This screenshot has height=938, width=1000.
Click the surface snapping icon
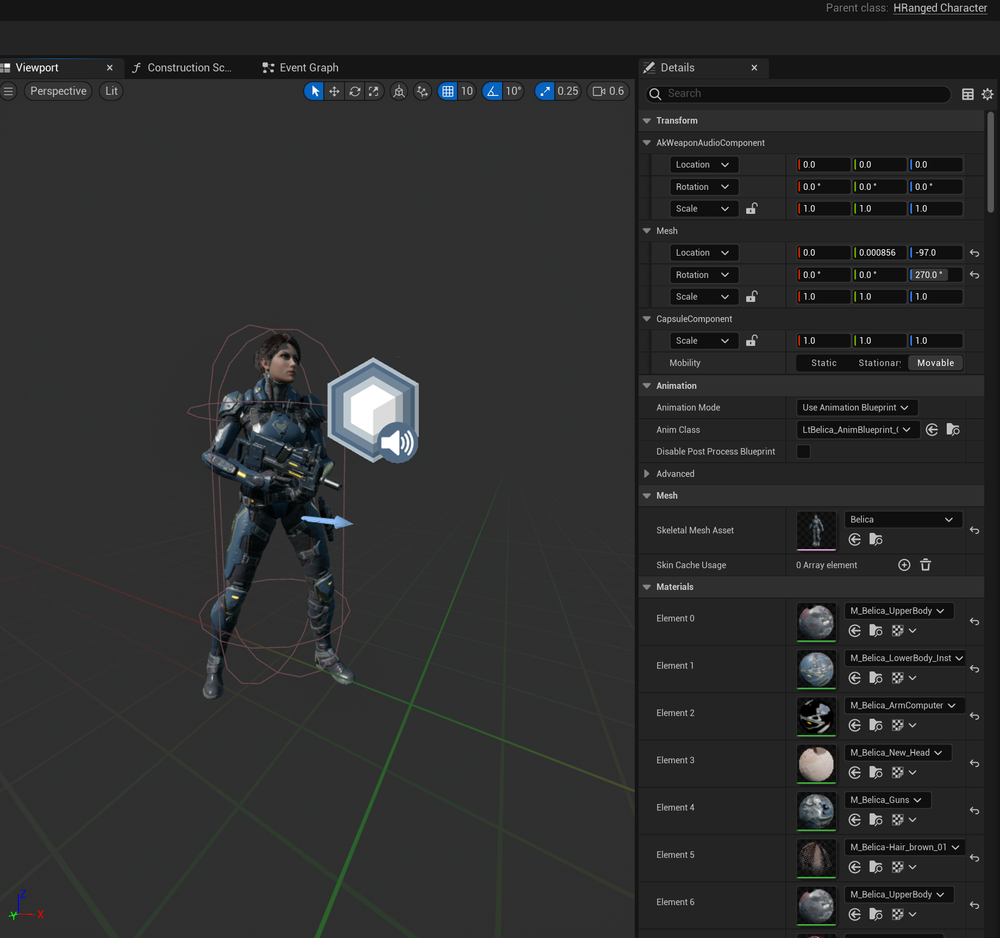[423, 91]
